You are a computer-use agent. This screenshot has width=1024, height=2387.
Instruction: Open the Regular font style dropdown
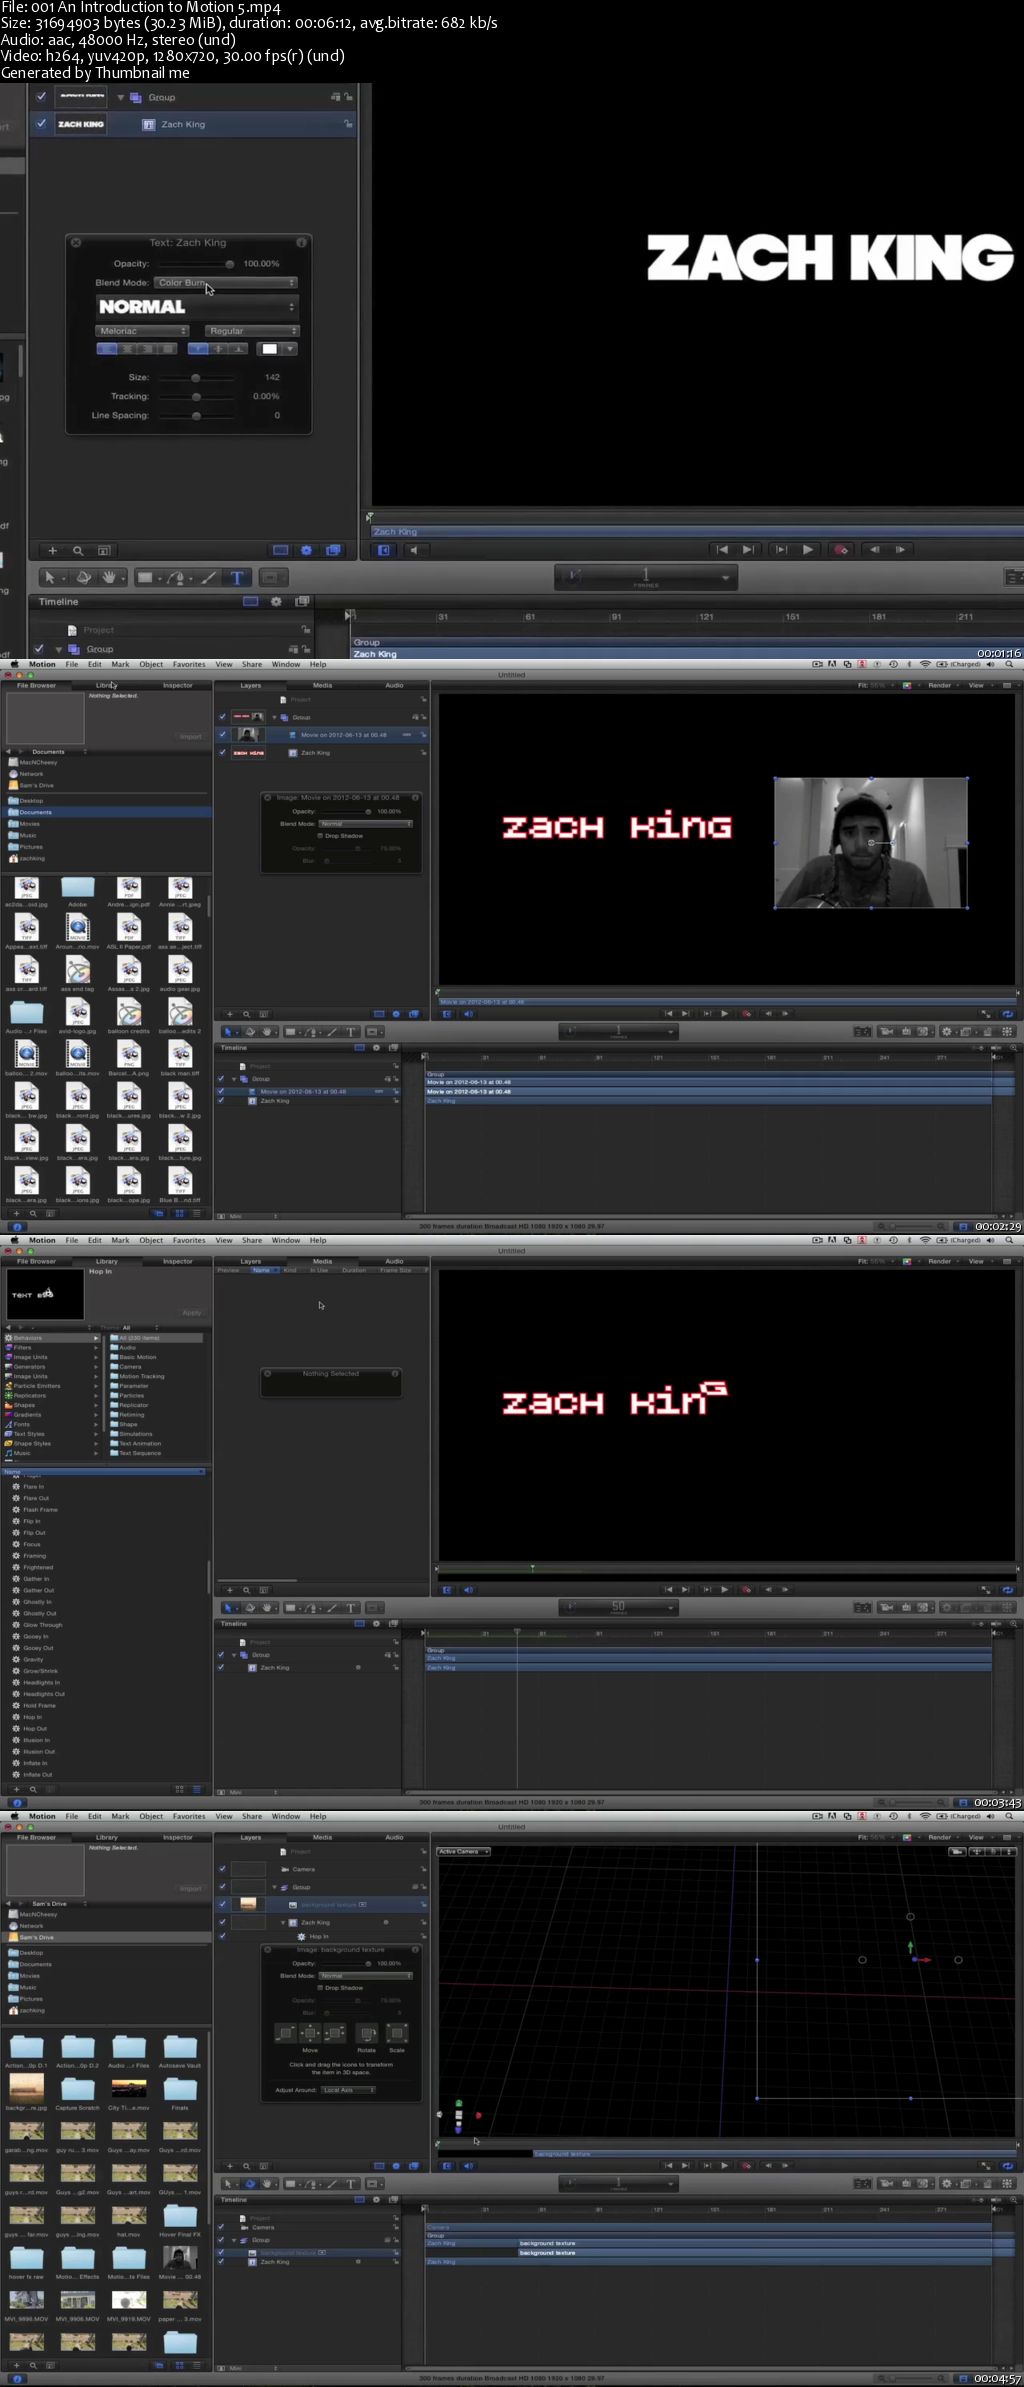tap(252, 331)
